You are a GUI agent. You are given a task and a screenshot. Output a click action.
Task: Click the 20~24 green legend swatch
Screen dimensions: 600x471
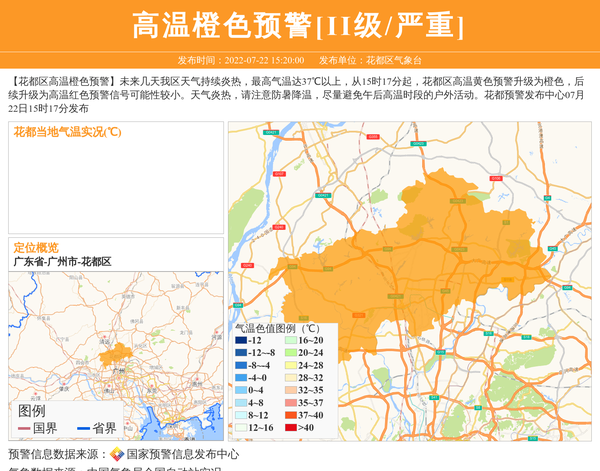[290, 353]
